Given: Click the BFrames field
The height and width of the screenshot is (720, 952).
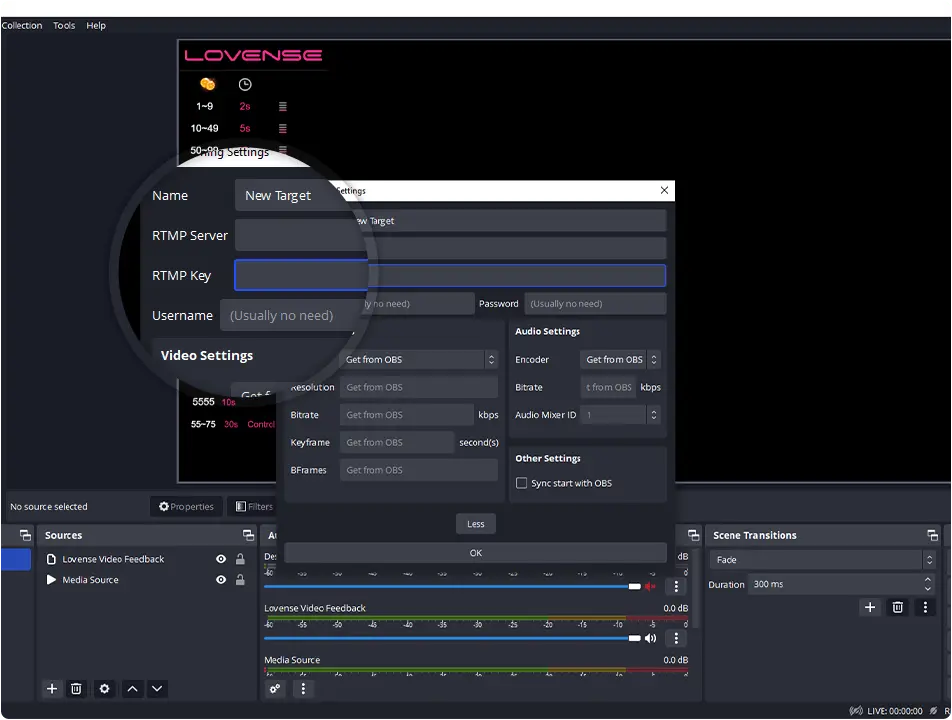Looking at the screenshot, I should click(x=419, y=470).
